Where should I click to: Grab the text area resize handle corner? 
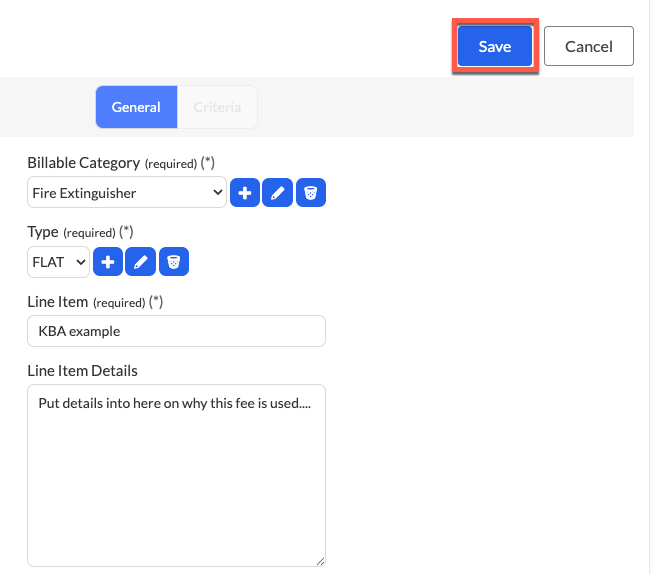(x=320, y=562)
